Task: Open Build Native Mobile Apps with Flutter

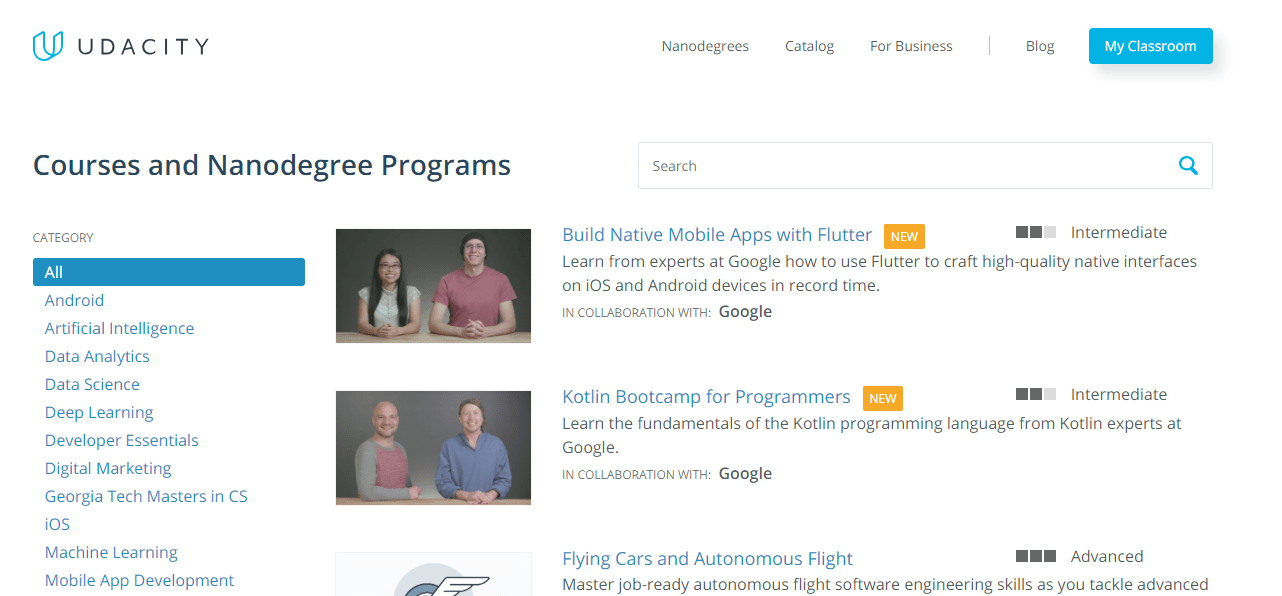Action: (717, 235)
